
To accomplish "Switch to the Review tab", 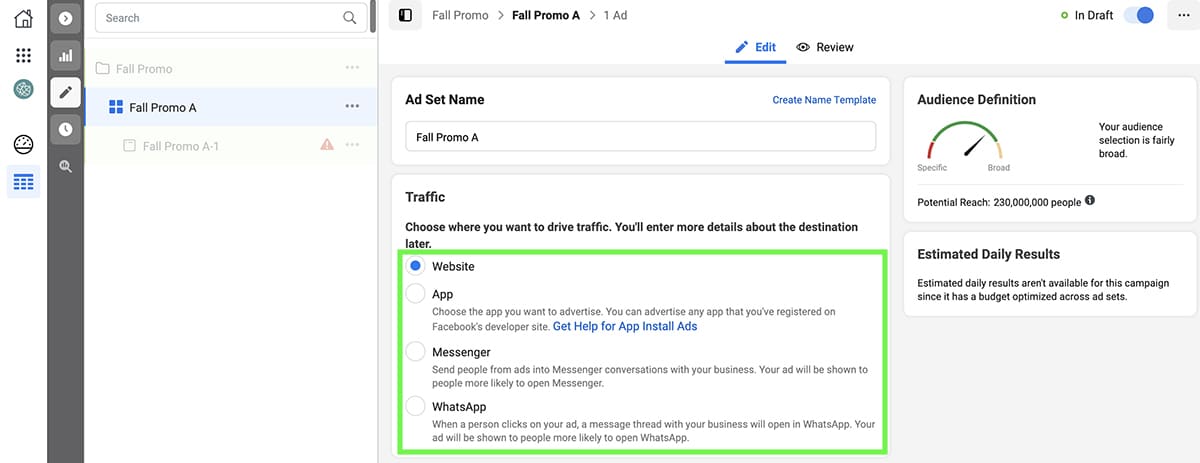I will (825, 47).
